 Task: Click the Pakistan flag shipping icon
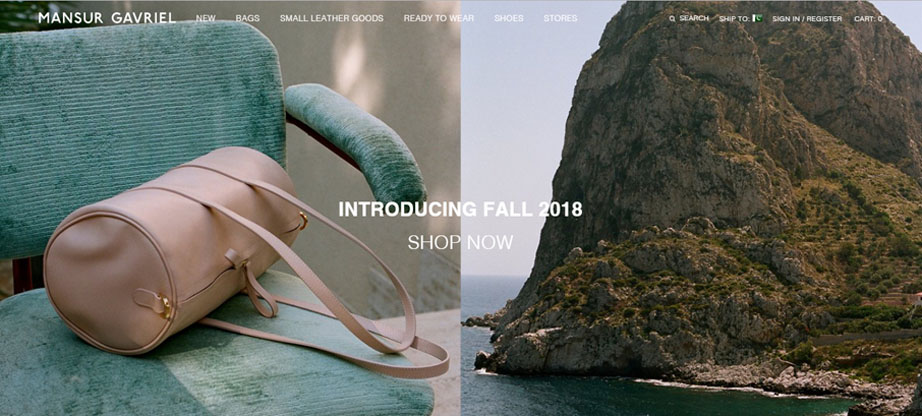[757, 18]
